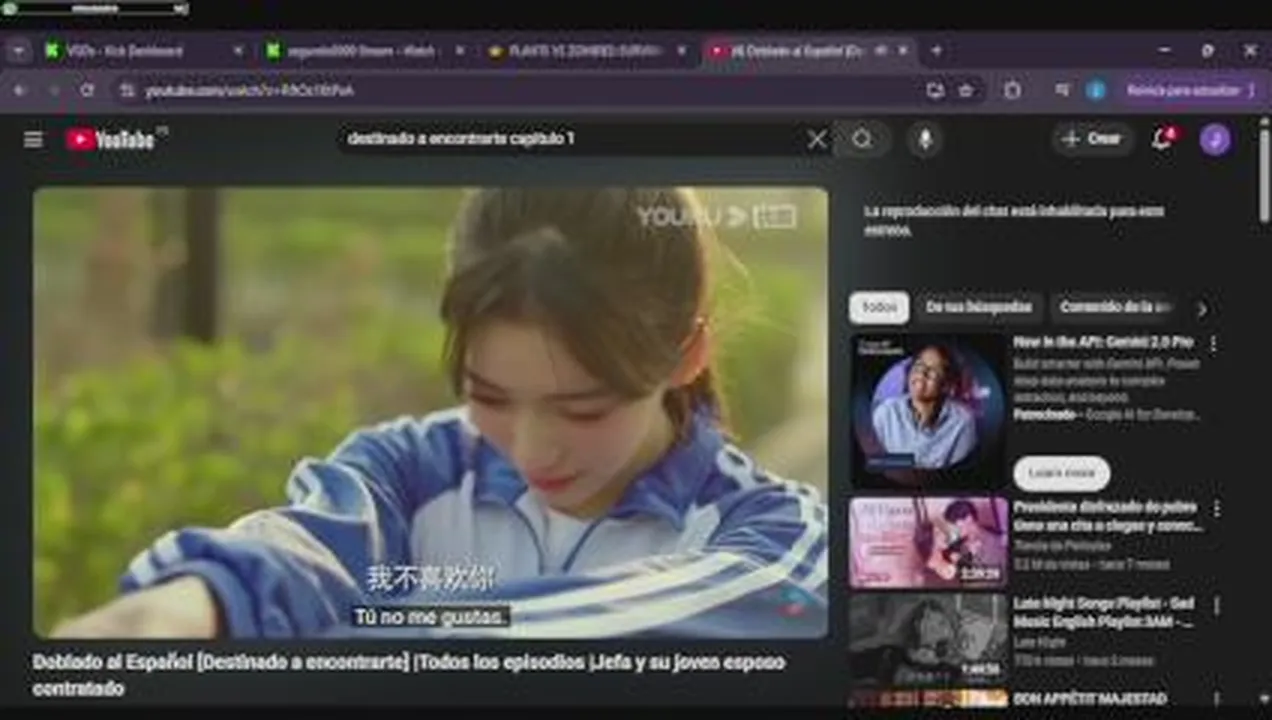Click the video player to pause
The image size is (1272, 720).
(x=430, y=412)
